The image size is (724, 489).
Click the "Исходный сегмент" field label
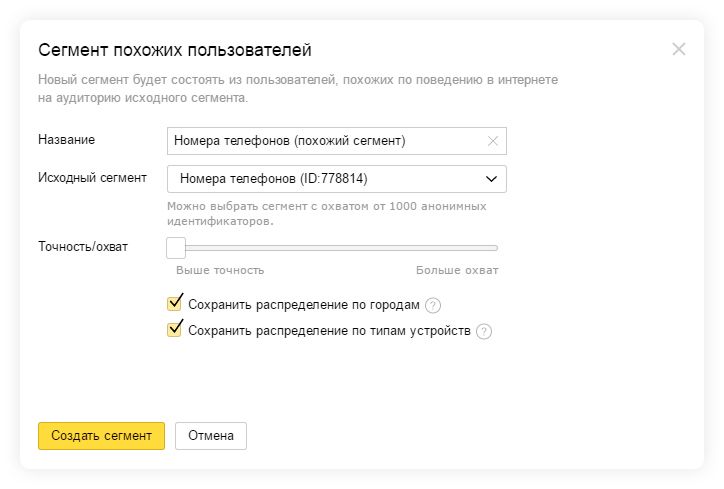[x=92, y=178]
